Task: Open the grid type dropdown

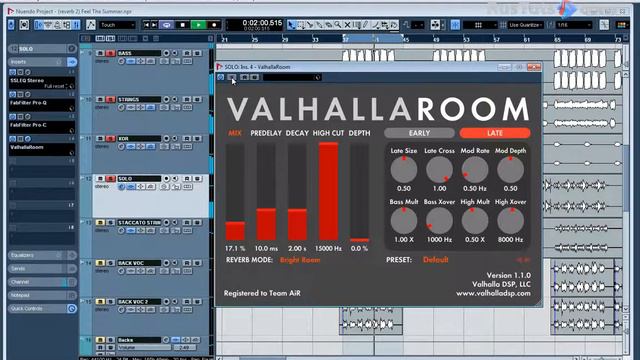Action: pos(480,25)
